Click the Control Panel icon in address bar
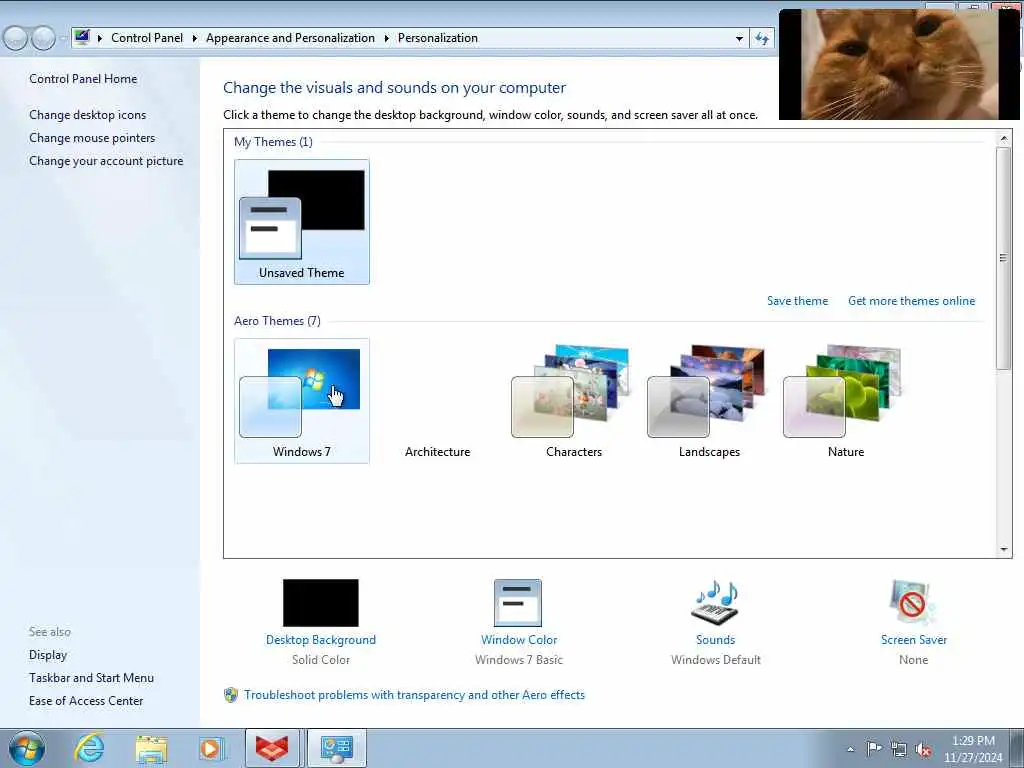This screenshot has height=768, width=1024. (82, 37)
